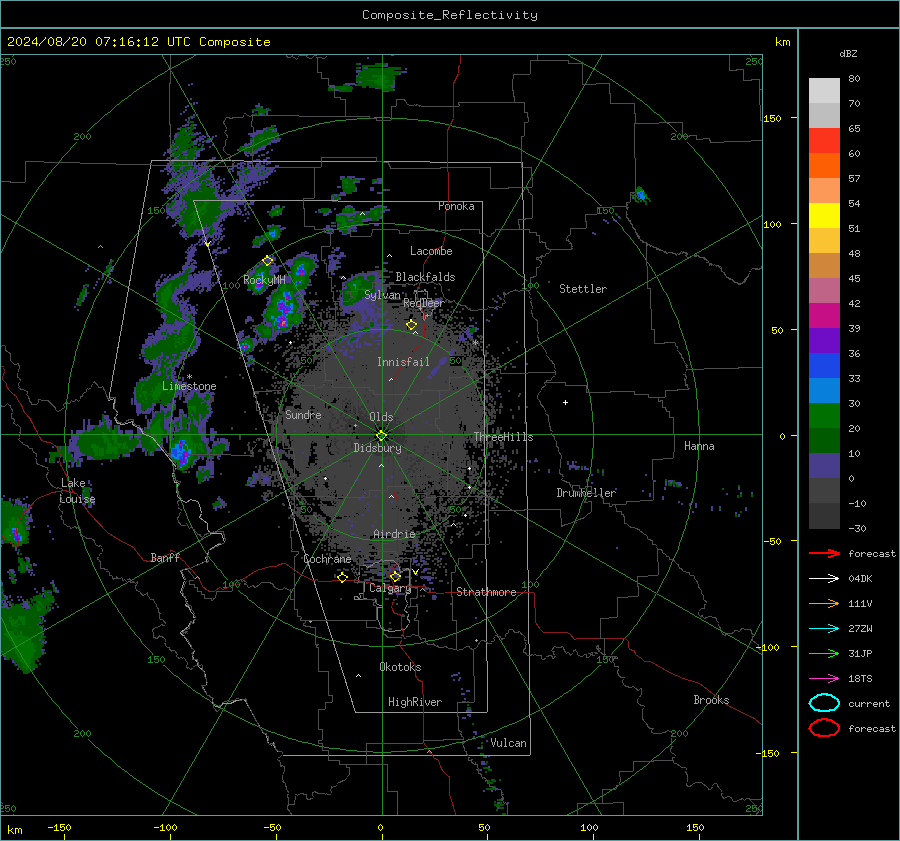
Task: Click the Brooks city label
Action: [711, 700]
